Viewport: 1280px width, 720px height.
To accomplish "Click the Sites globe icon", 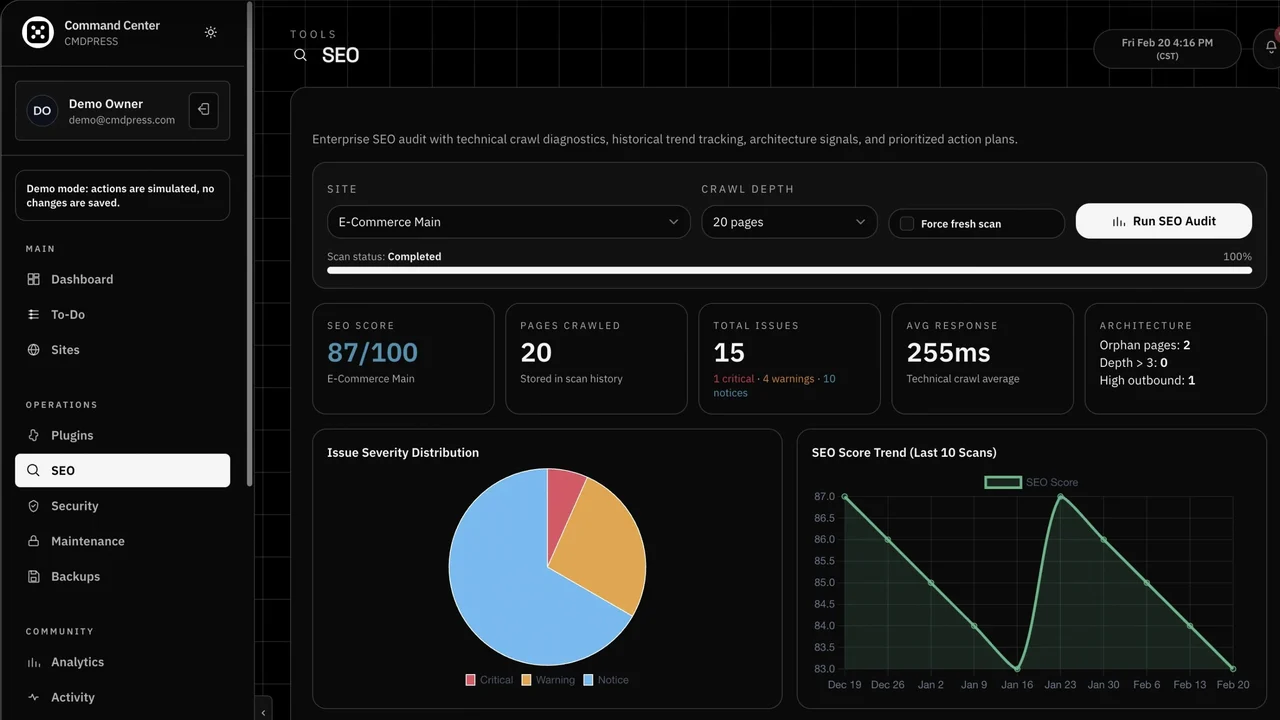I will (x=33, y=350).
